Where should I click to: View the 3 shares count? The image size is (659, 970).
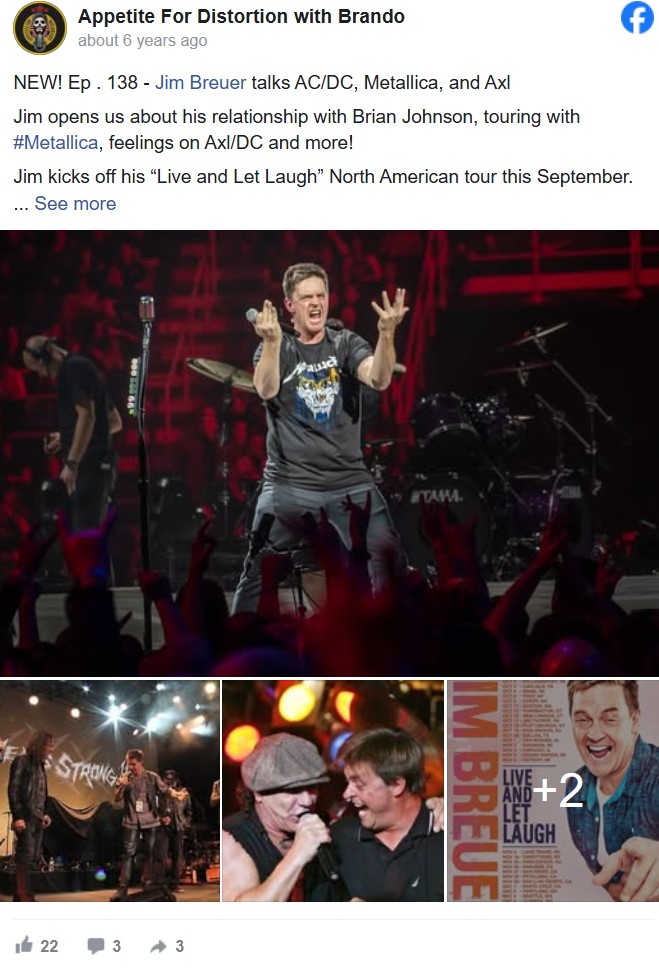coord(179,946)
